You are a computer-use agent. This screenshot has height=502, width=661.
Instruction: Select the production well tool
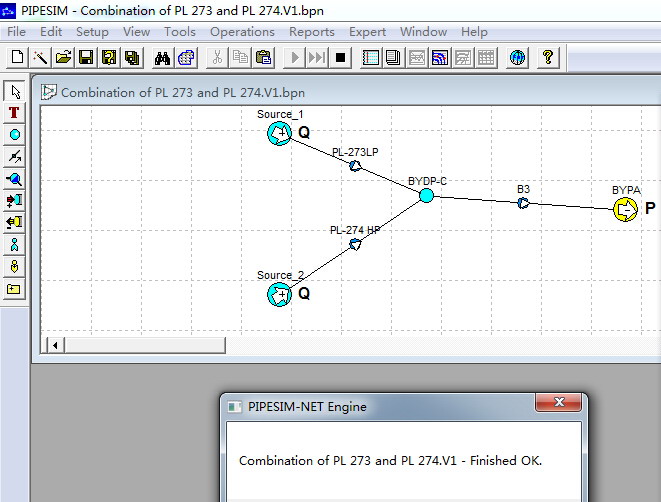(x=15, y=244)
